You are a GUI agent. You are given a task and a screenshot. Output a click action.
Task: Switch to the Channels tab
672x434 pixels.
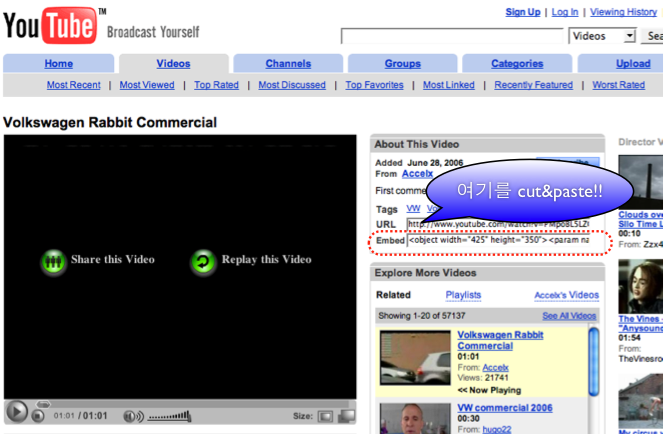(x=288, y=63)
